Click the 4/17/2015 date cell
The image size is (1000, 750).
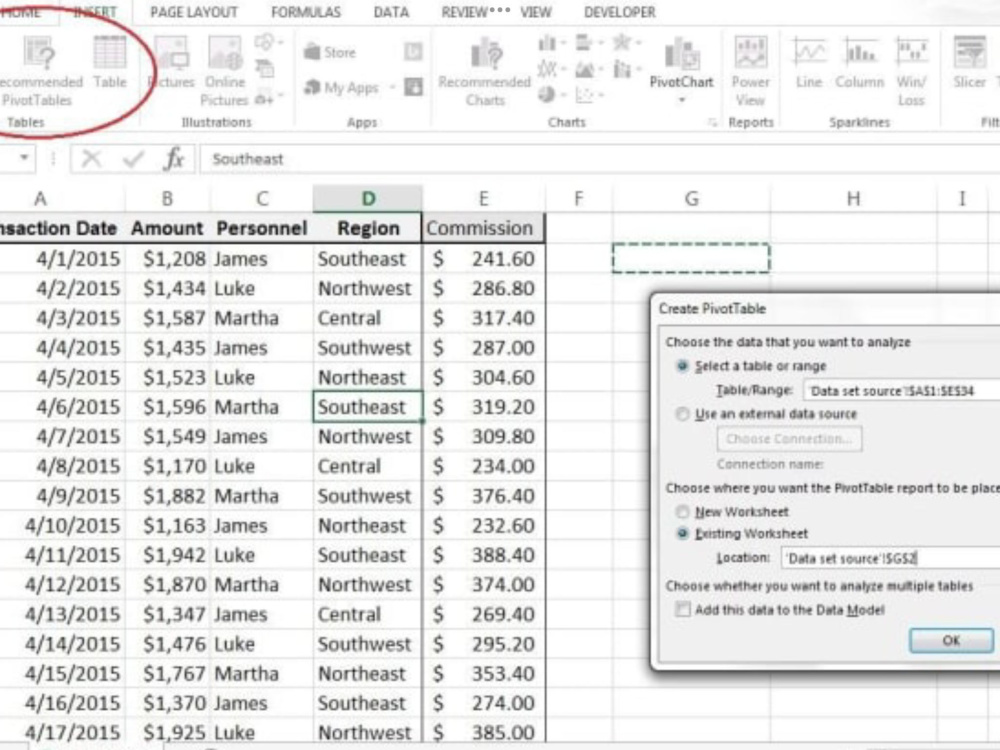point(62,732)
